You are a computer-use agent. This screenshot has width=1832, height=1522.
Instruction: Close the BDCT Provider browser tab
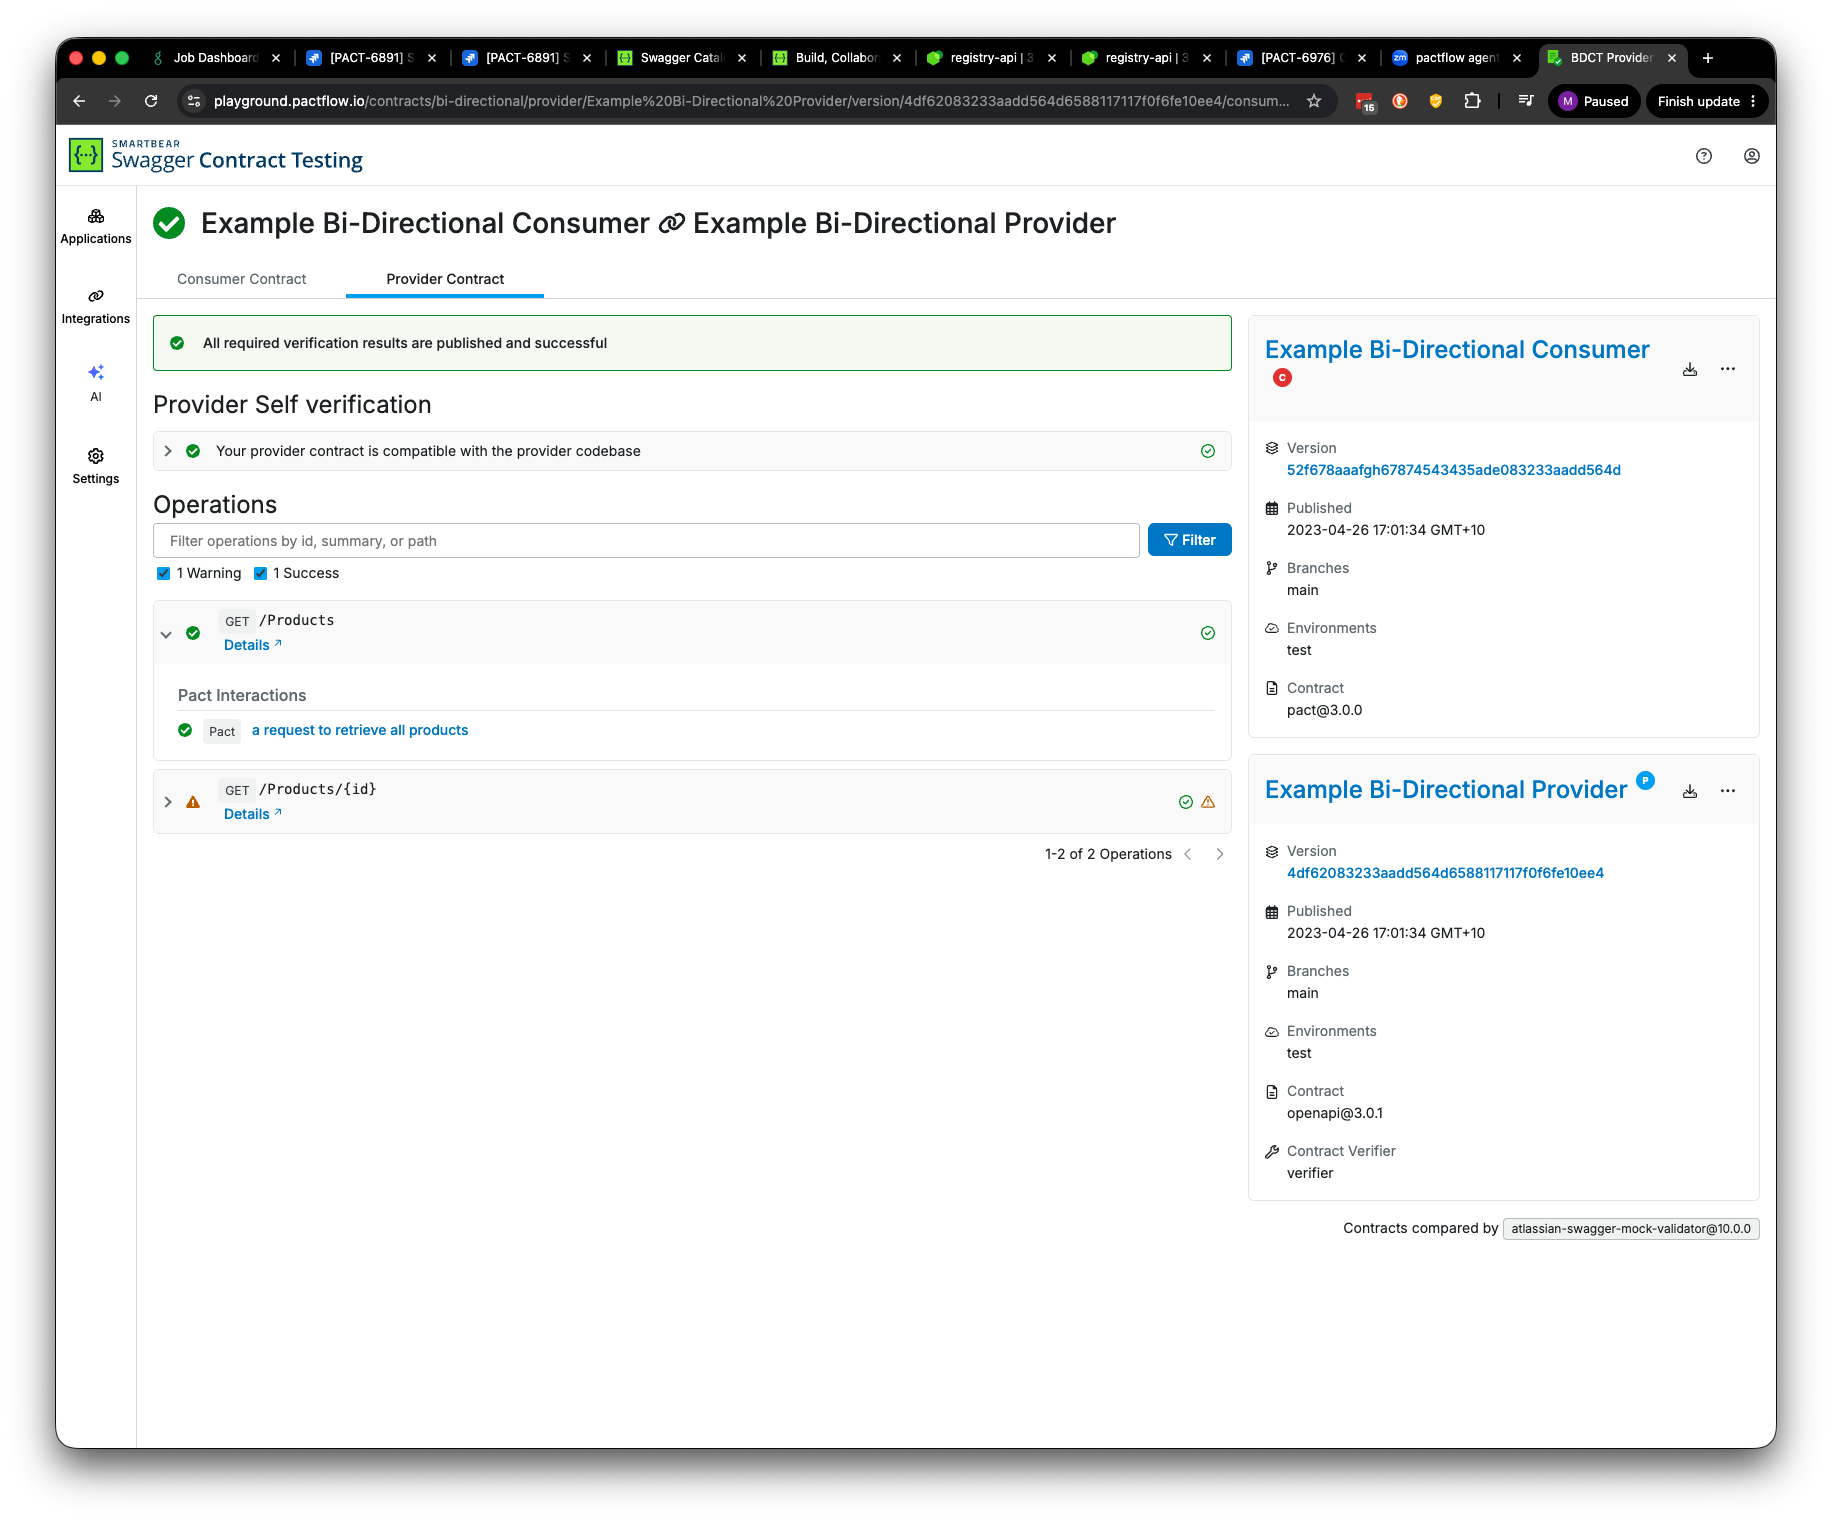(1672, 58)
